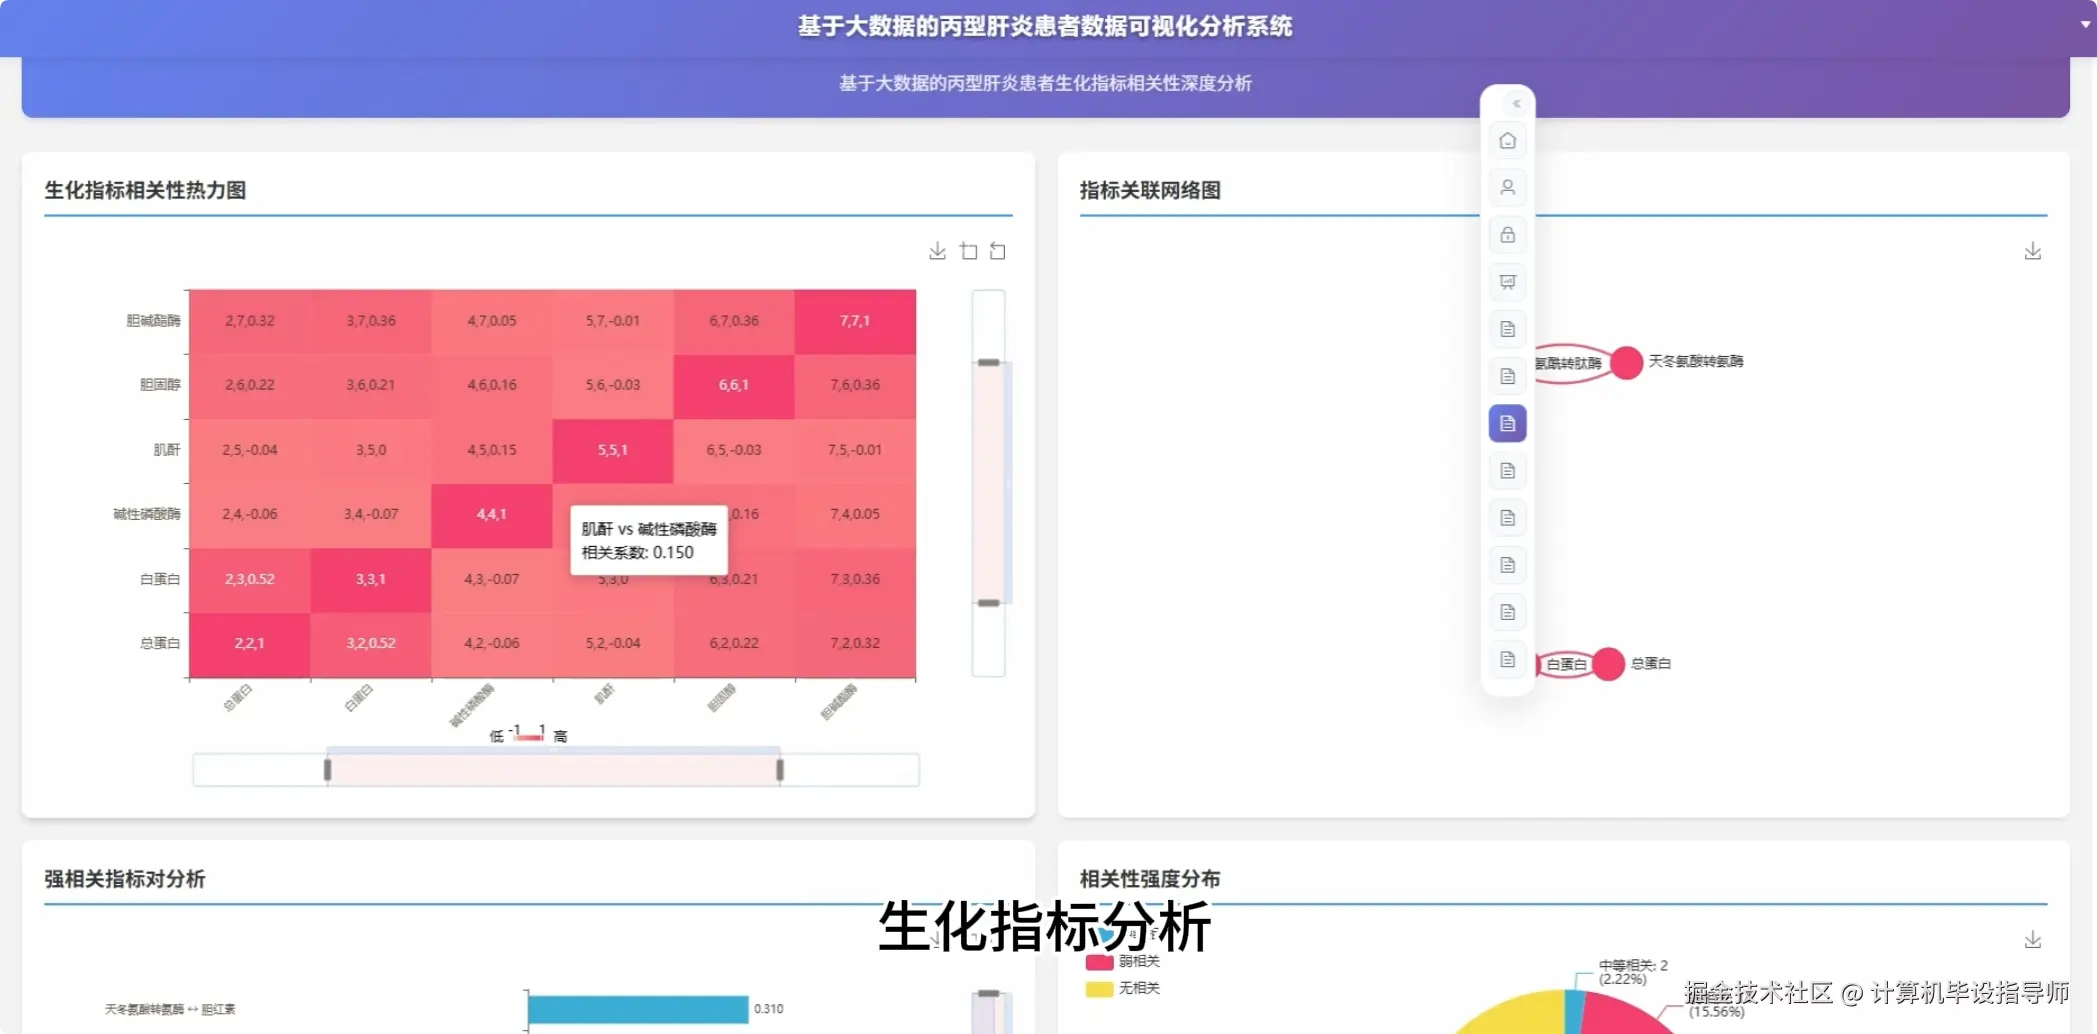Download the 相关性强度分布 pie chart image
The image size is (2097, 1034).
(2033, 940)
